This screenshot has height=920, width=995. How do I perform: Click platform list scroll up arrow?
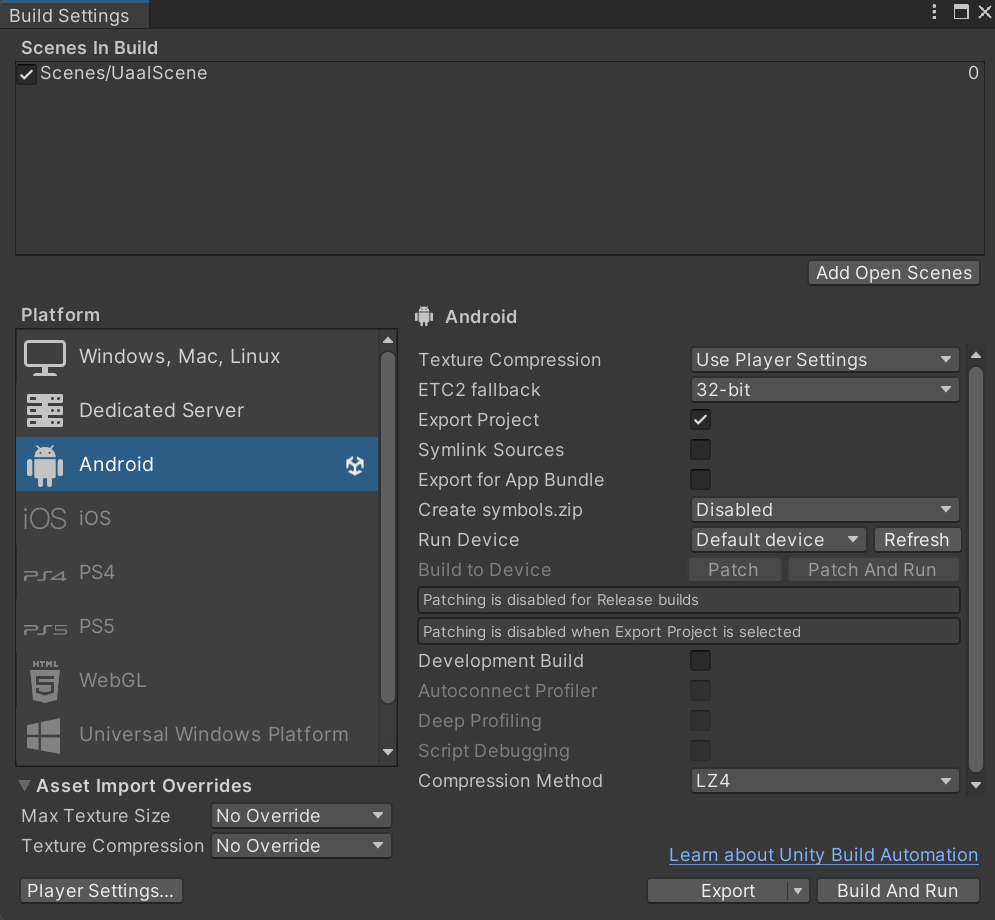click(x=388, y=341)
